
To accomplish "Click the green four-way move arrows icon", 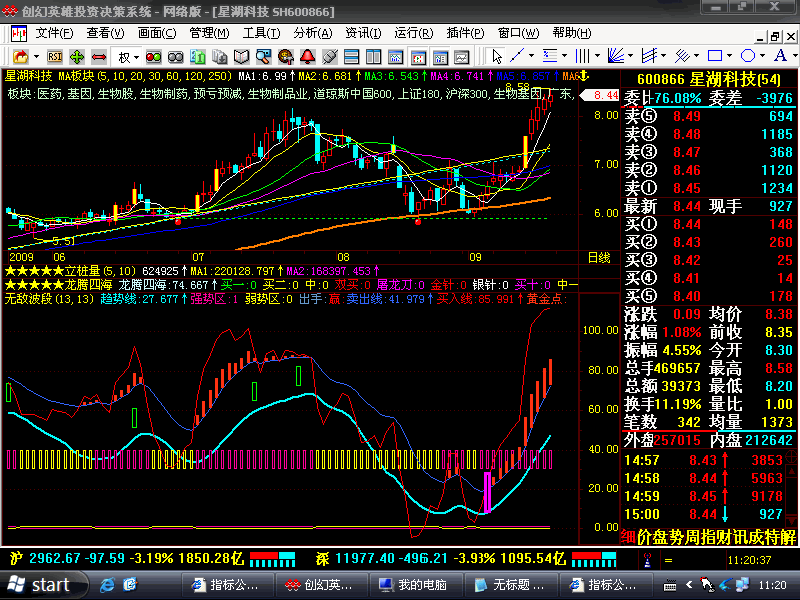I will point(77,57).
